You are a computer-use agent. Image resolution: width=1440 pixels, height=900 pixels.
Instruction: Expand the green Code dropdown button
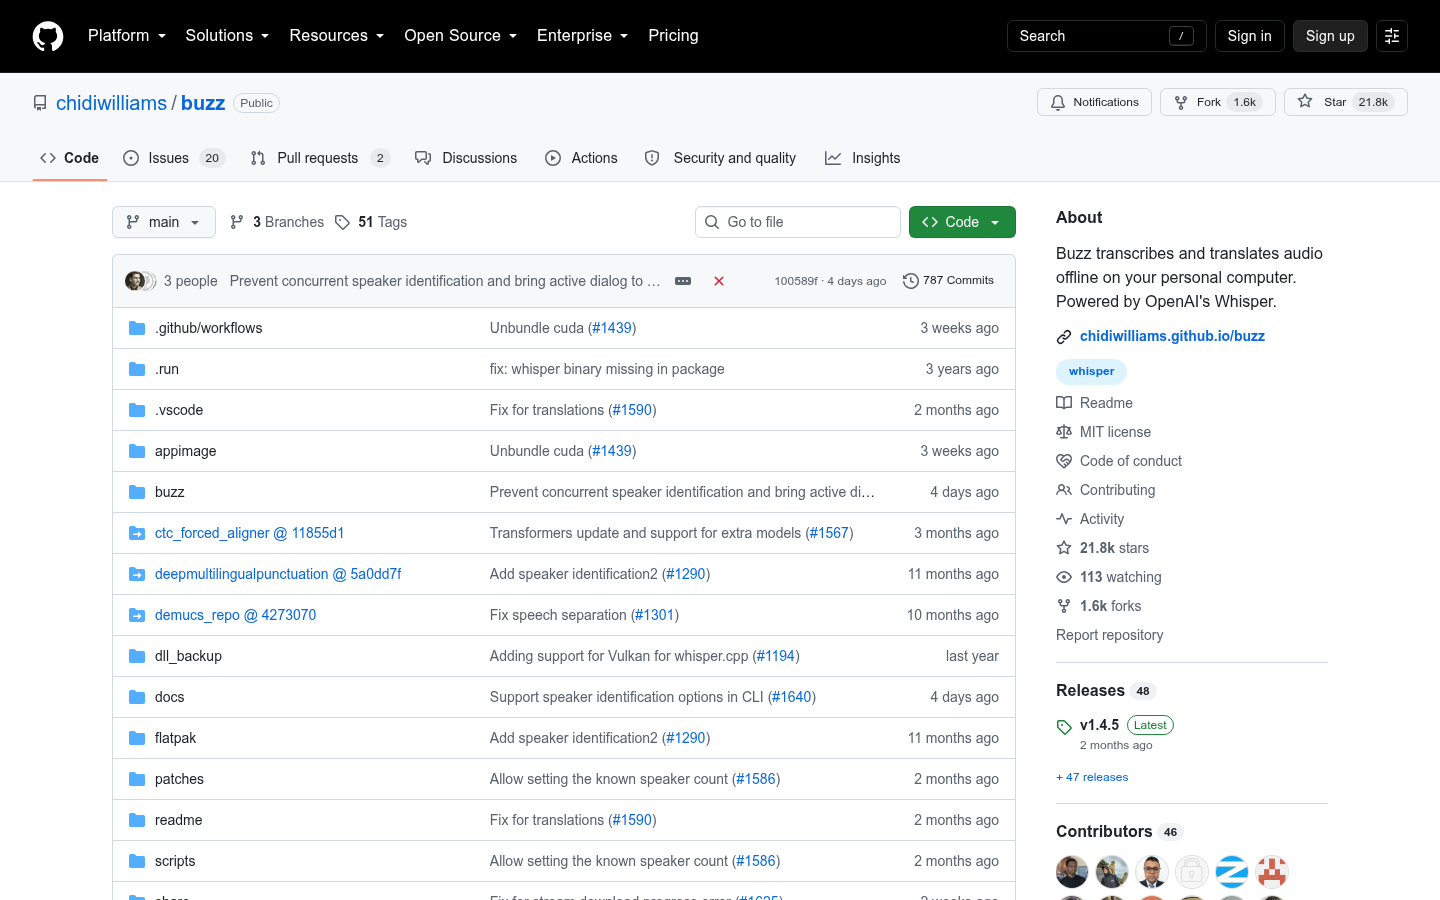click(962, 222)
